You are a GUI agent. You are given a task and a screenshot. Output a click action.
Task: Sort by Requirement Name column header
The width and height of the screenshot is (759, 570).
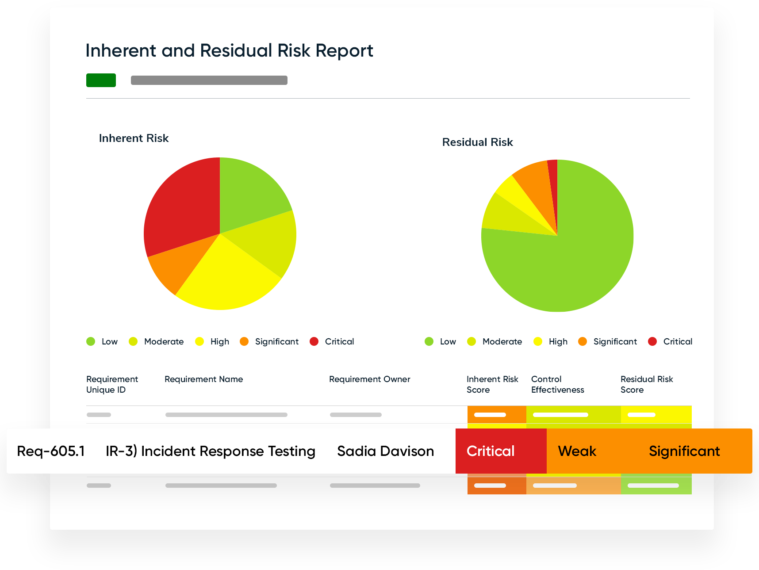click(203, 380)
